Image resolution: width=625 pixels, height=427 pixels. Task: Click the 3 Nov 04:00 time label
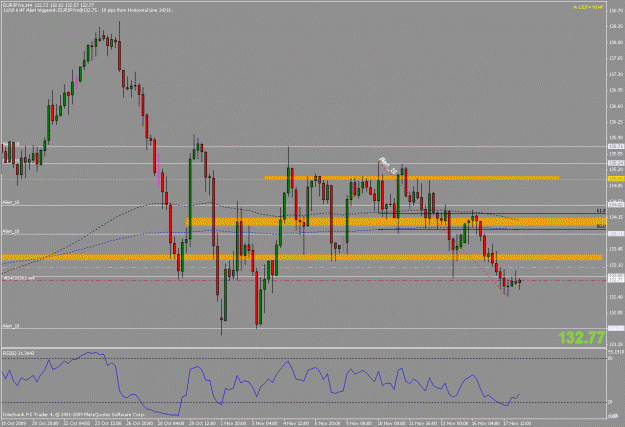click(x=265, y=422)
